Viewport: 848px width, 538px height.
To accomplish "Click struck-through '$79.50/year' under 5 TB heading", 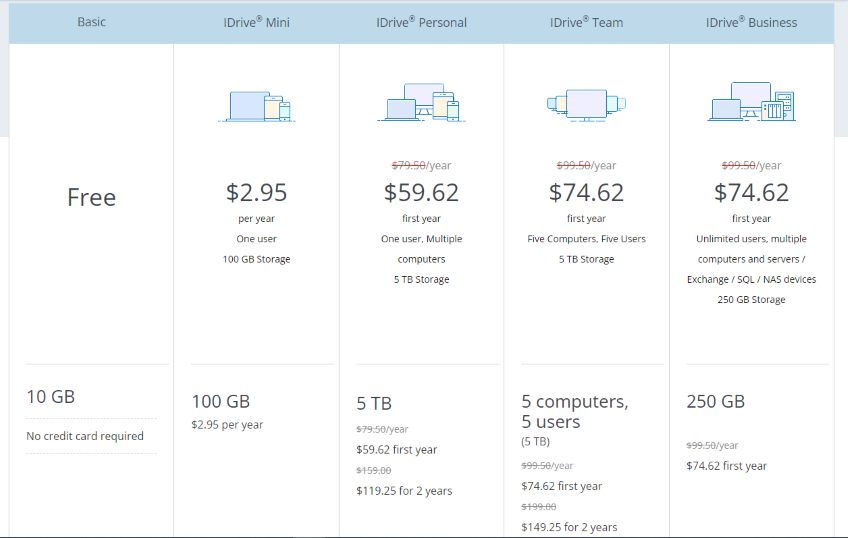I will point(382,429).
